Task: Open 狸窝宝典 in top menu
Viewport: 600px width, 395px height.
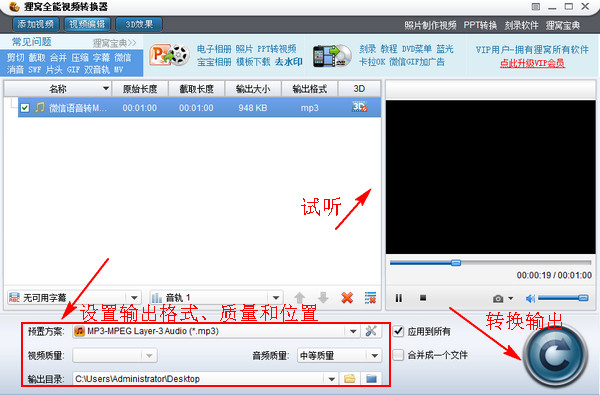Action: coord(562,25)
